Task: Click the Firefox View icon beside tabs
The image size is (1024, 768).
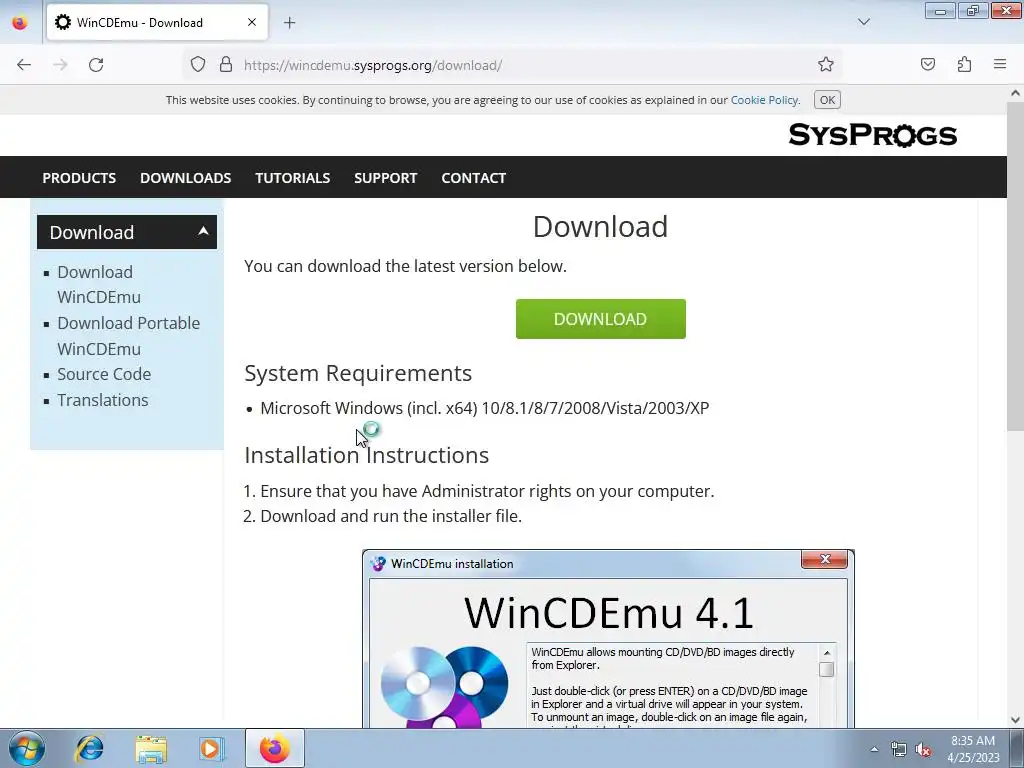Action: pos(20,22)
